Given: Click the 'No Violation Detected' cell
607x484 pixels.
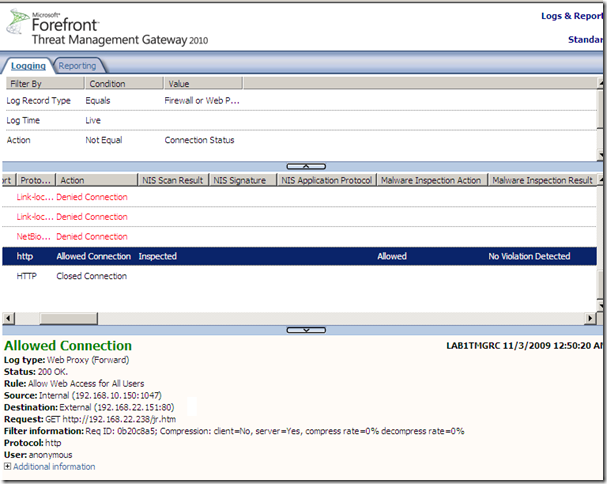Looking at the screenshot, I should tap(529, 256).
